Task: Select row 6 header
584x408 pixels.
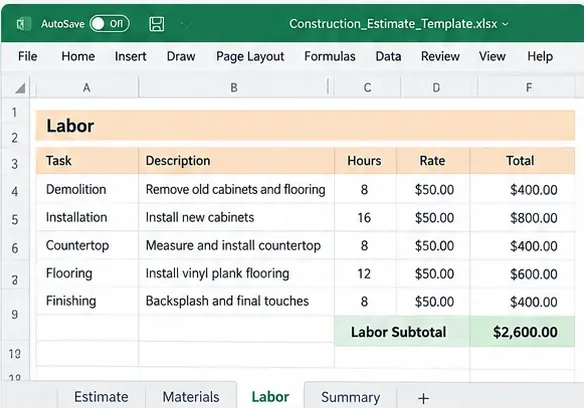Action: coord(15,248)
